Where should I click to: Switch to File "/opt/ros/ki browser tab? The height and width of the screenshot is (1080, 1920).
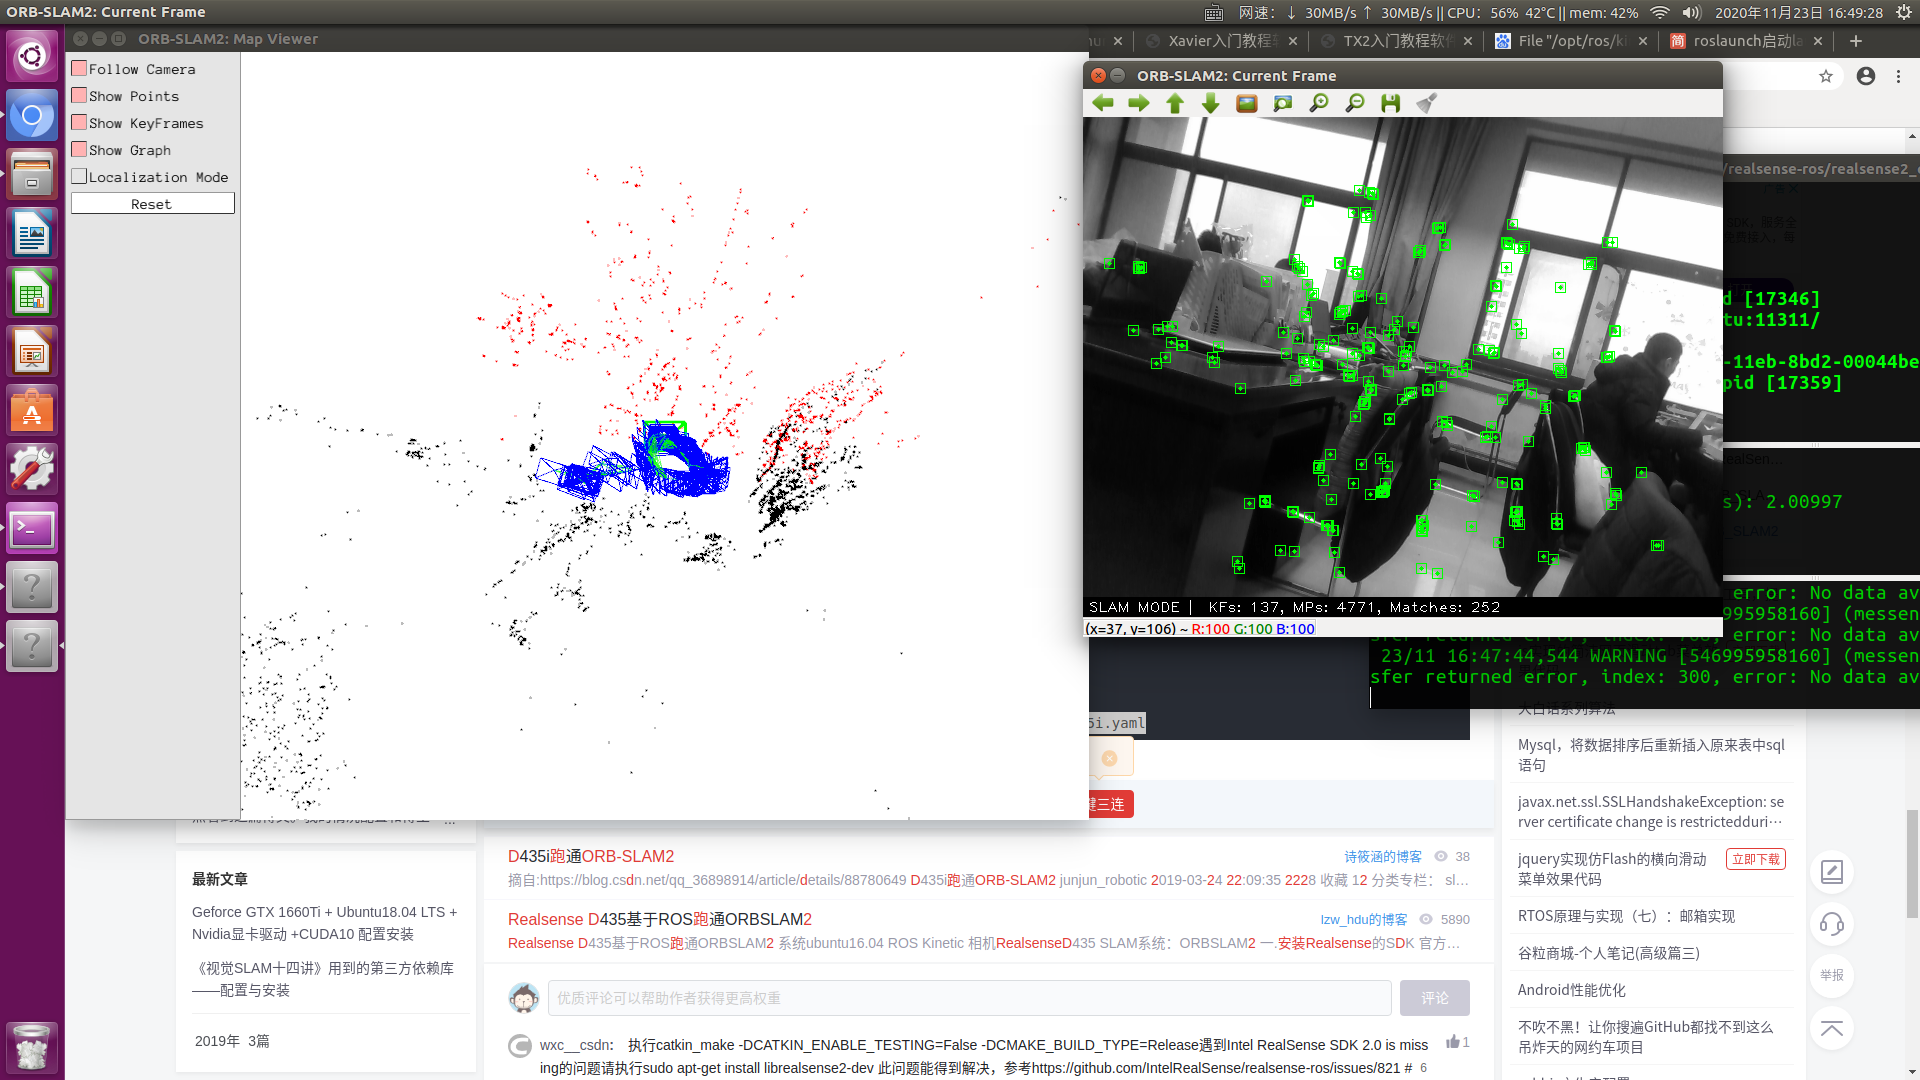point(1572,41)
